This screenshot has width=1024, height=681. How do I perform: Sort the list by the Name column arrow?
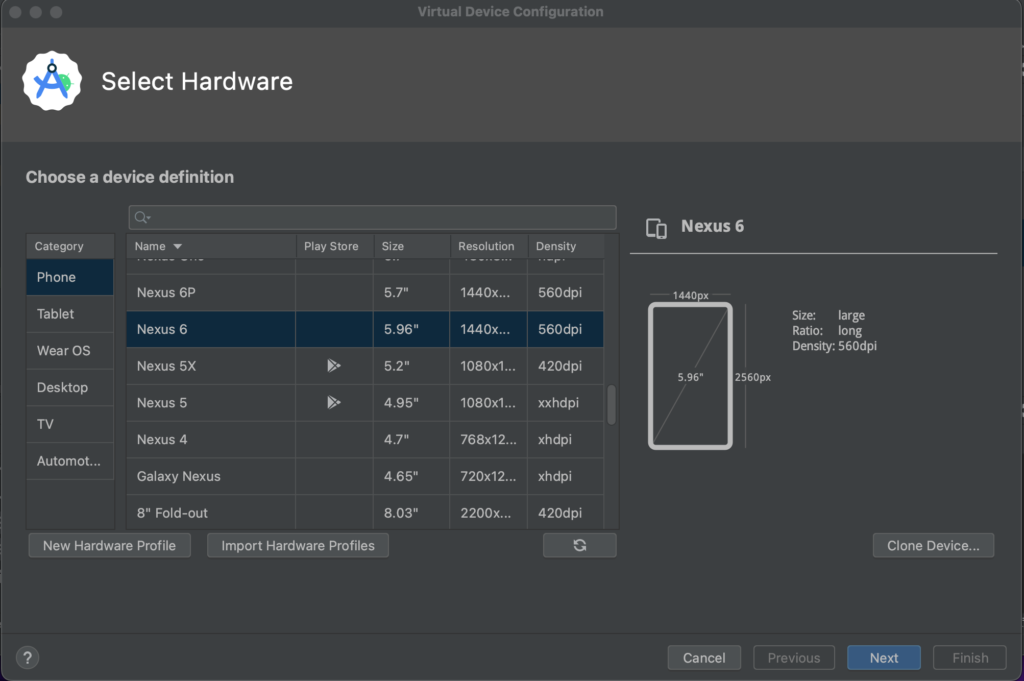click(x=178, y=246)
